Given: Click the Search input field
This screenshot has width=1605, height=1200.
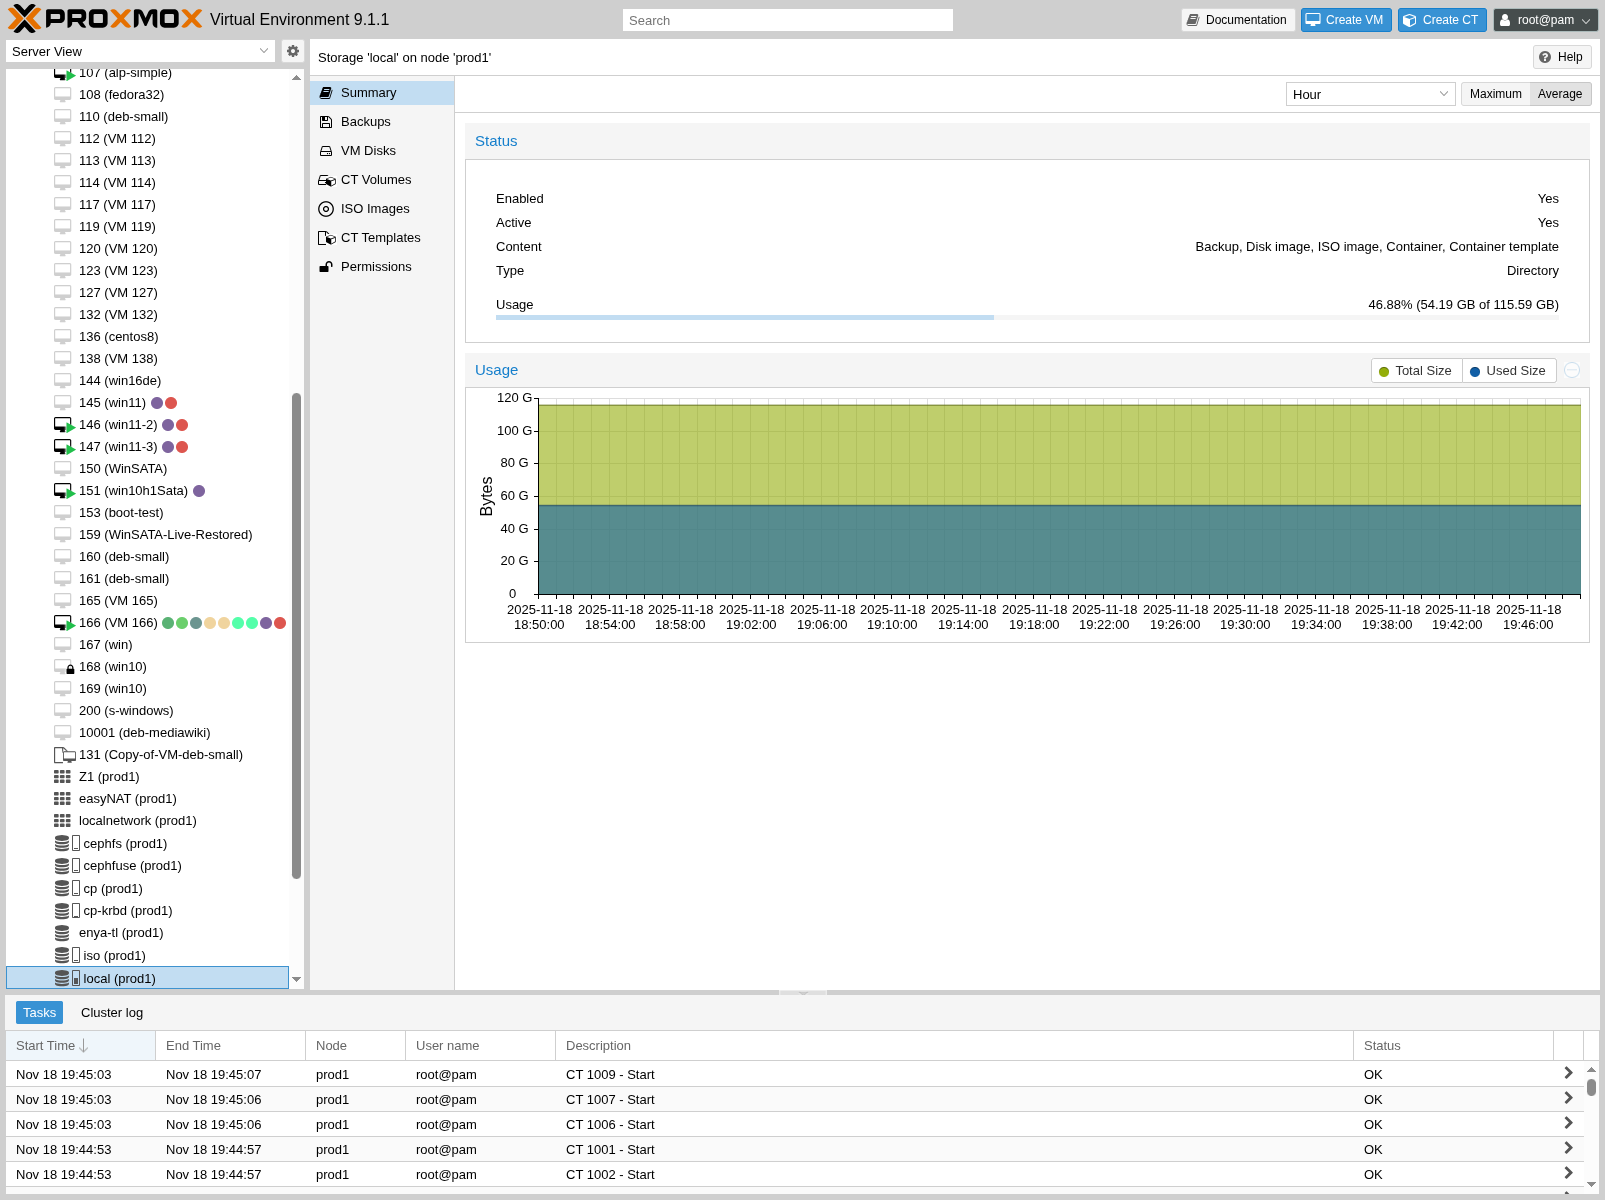Looking at the screenshot, I should pos(787,20).
